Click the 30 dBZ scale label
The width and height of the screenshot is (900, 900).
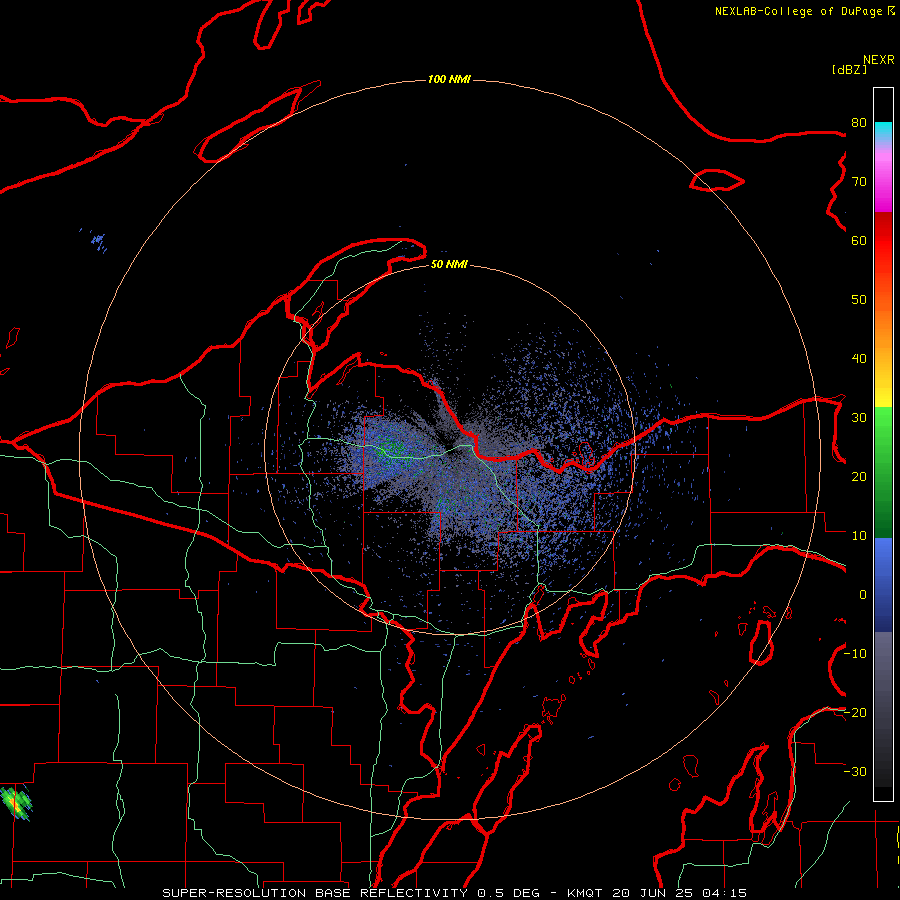(x=859, y=418)
